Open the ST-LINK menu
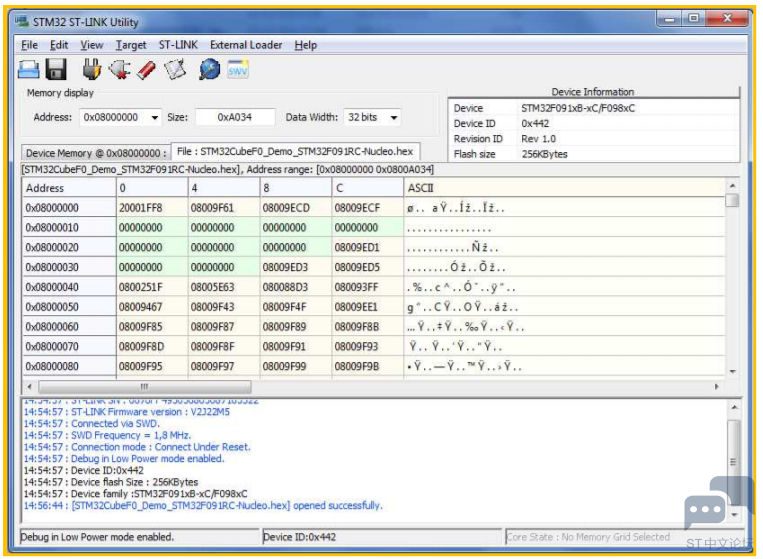The image size is (763, 559). [x=178, y=45]
